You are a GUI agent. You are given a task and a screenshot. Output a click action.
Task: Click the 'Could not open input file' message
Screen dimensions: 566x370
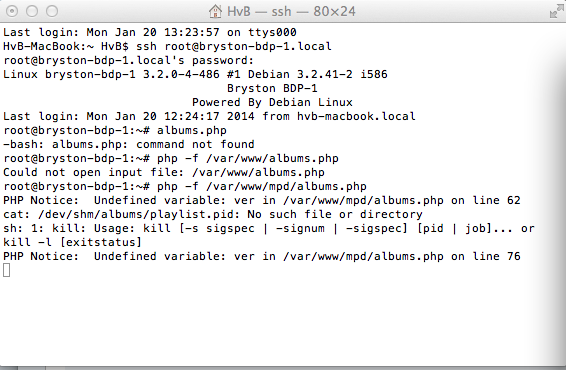[164, 173]
